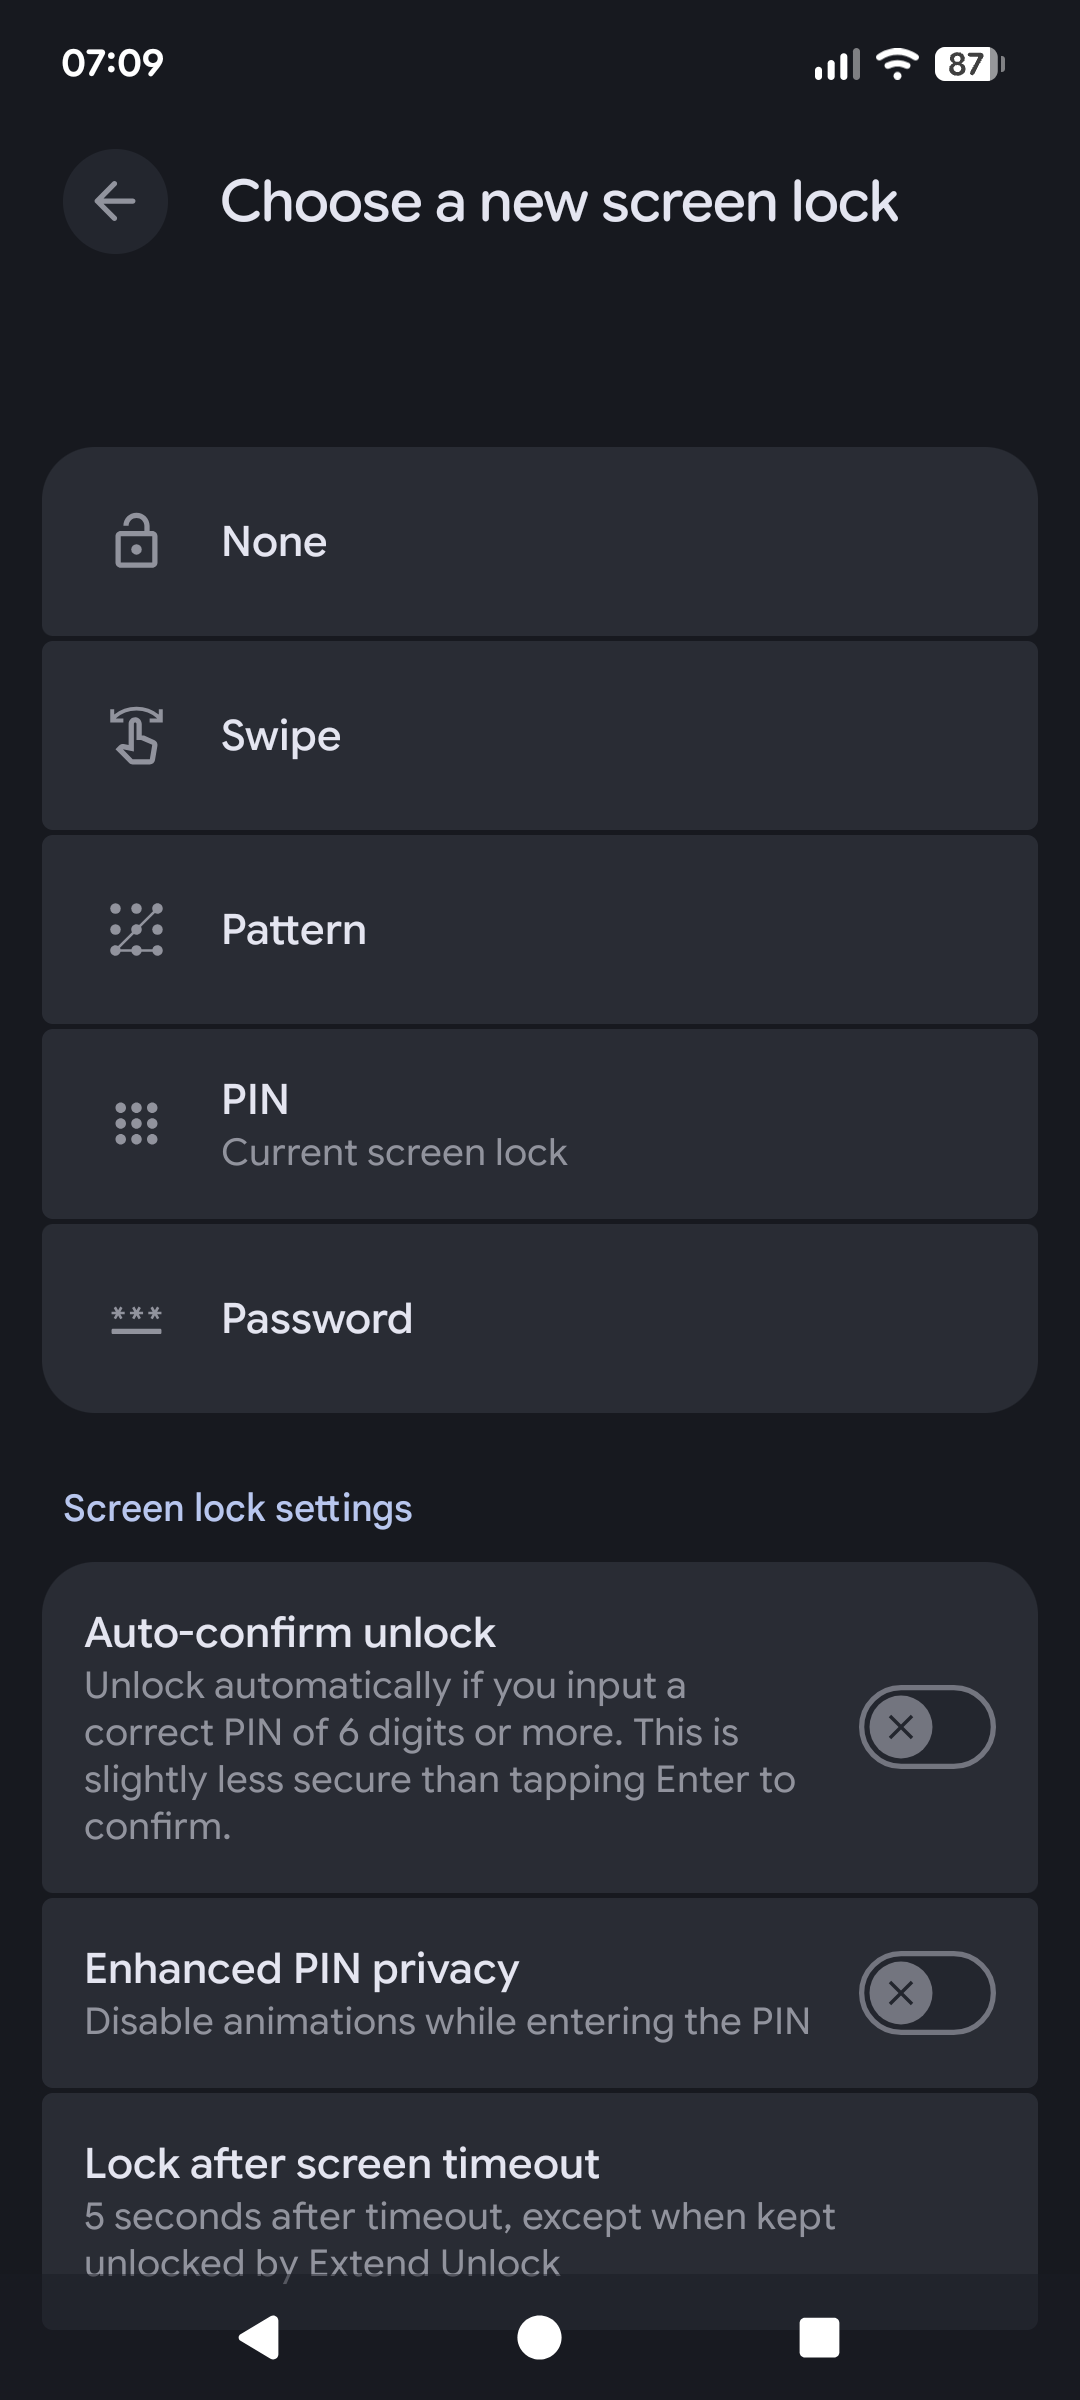Open recent apps with square button
This screenshot has height=2400, width=1080.
coord(819,2338)
